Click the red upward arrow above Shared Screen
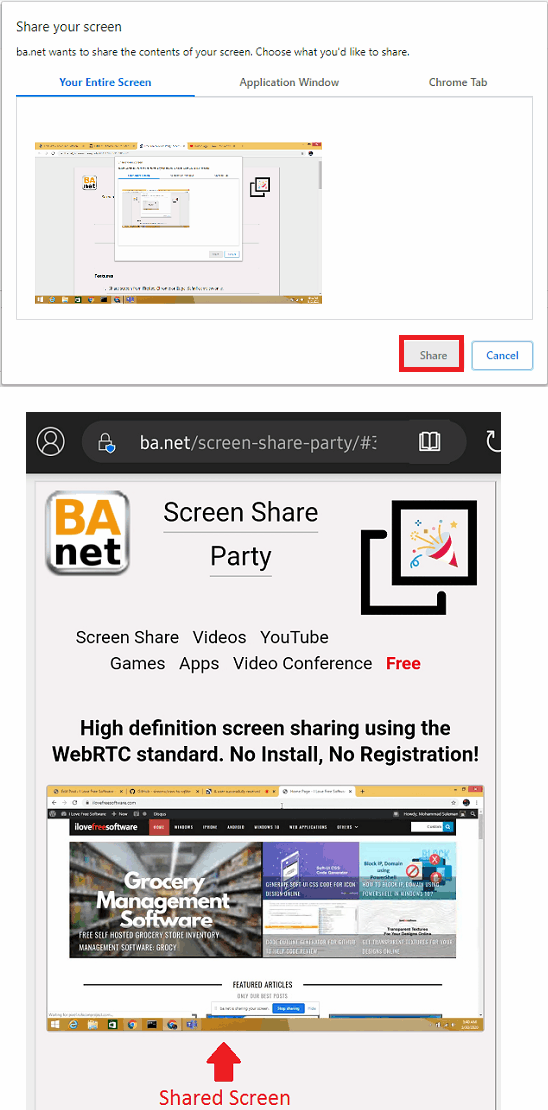The width and height of the screenshot is (548, 1110). [x=224, y=1063]
